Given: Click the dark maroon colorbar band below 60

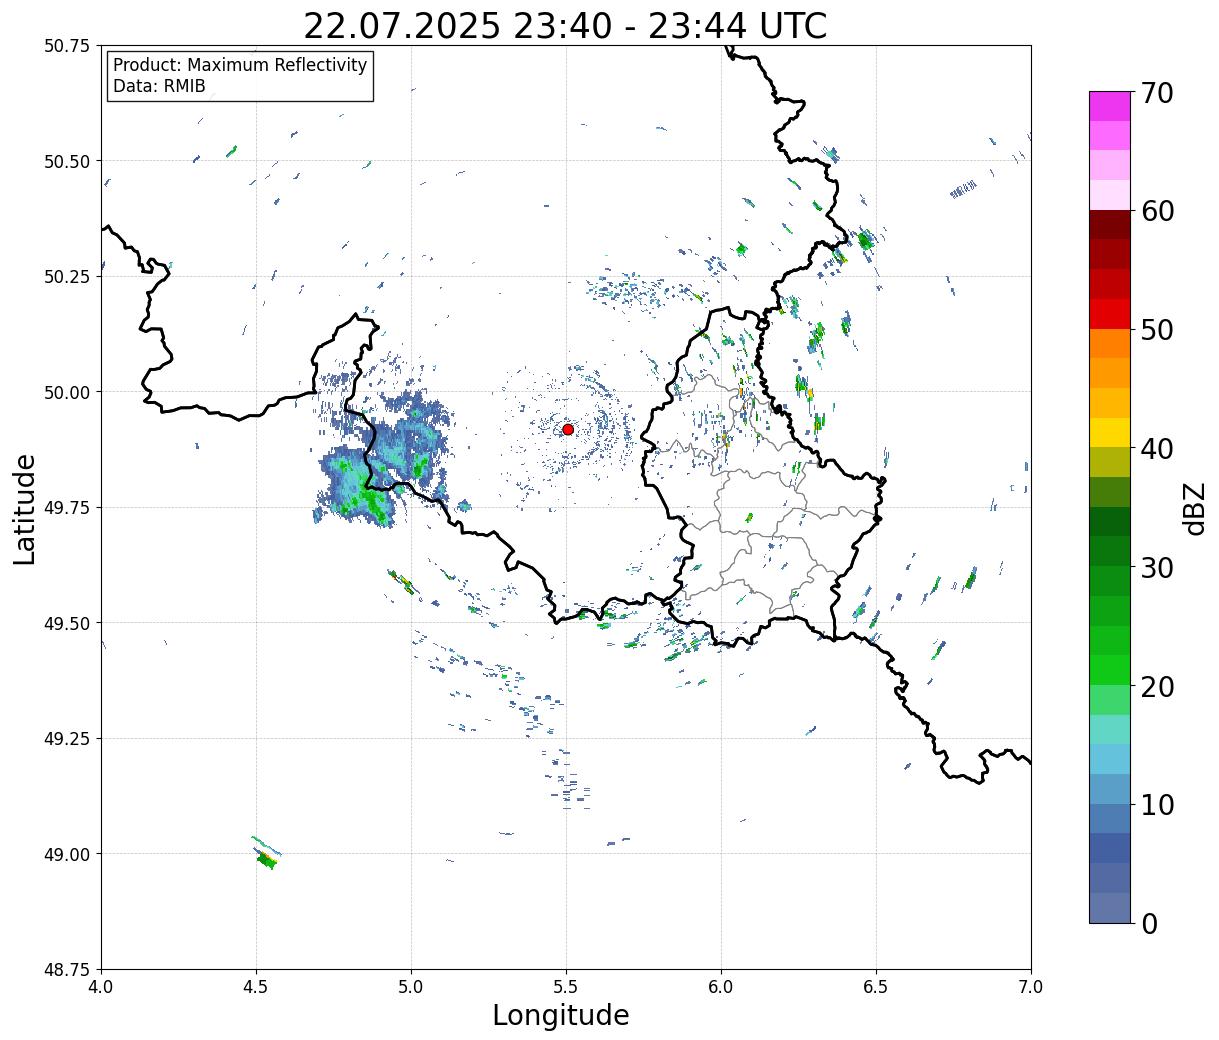Looking at the screenshot, I should (x=1110, y=225).
